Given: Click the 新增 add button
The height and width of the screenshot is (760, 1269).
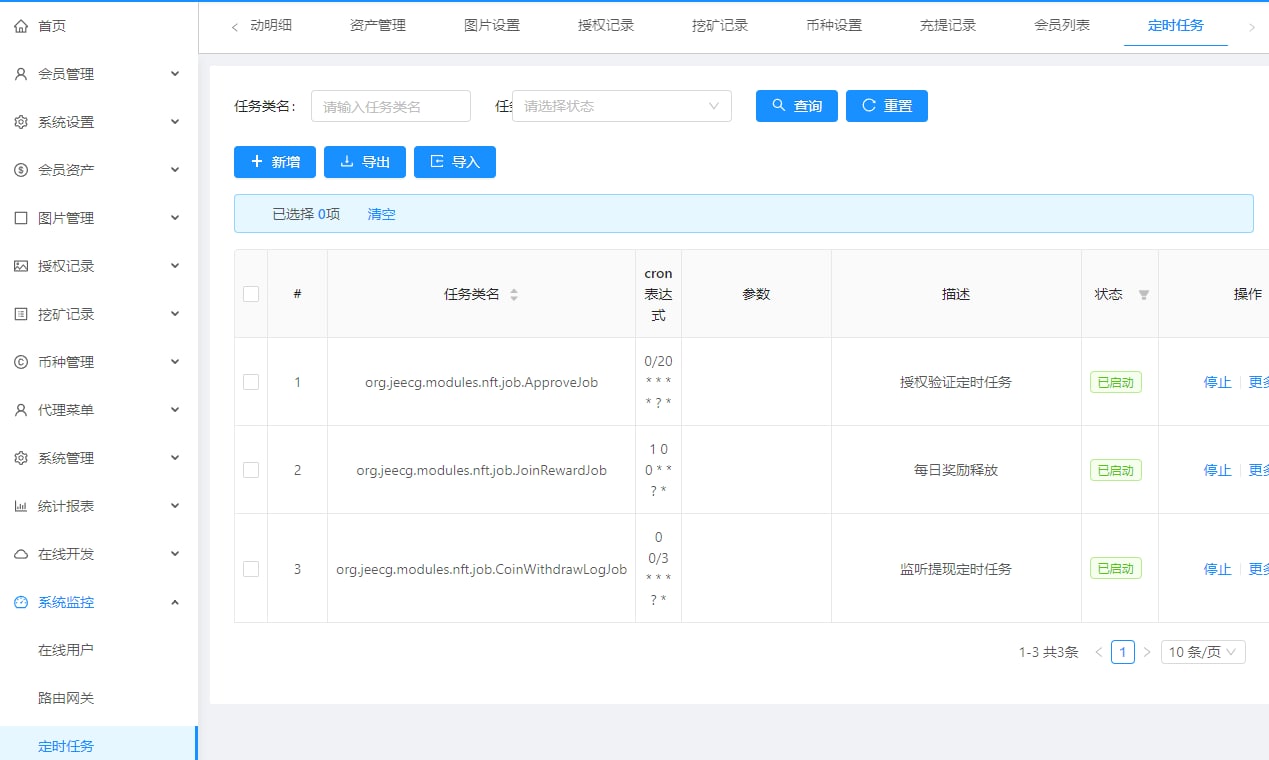Looking at the screenshot, I should pyautogui.click(x=275, y=162).
